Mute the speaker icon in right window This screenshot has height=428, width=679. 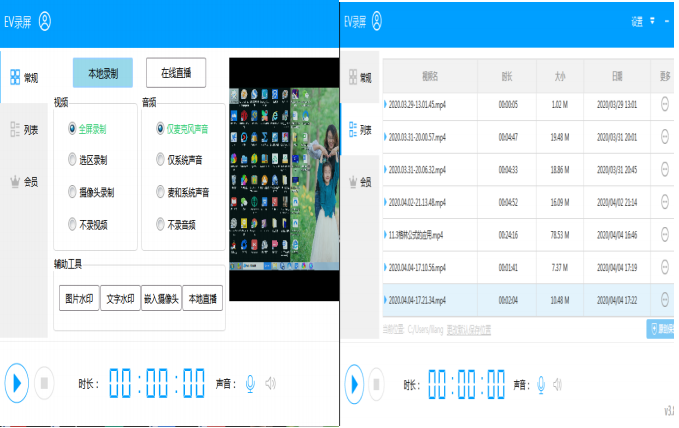(558, 383)
